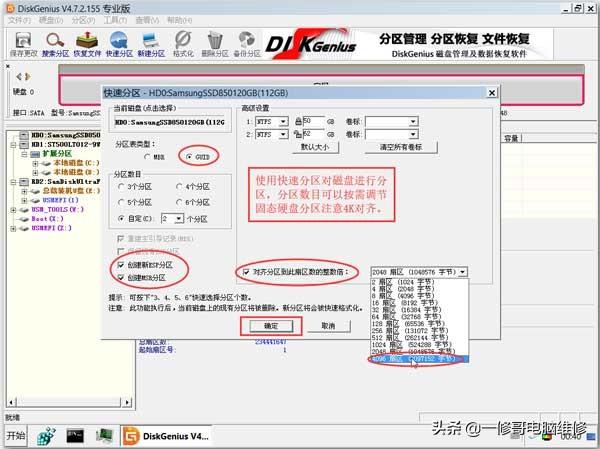Expand the HD1:ST500LT012 disk tree node

tap(13, 145)
